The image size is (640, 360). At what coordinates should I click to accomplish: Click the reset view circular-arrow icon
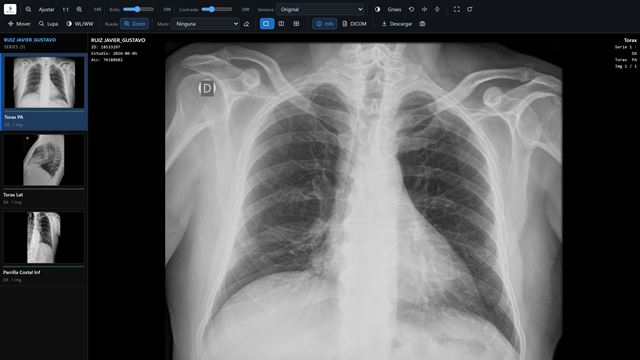tap(470, 9)
